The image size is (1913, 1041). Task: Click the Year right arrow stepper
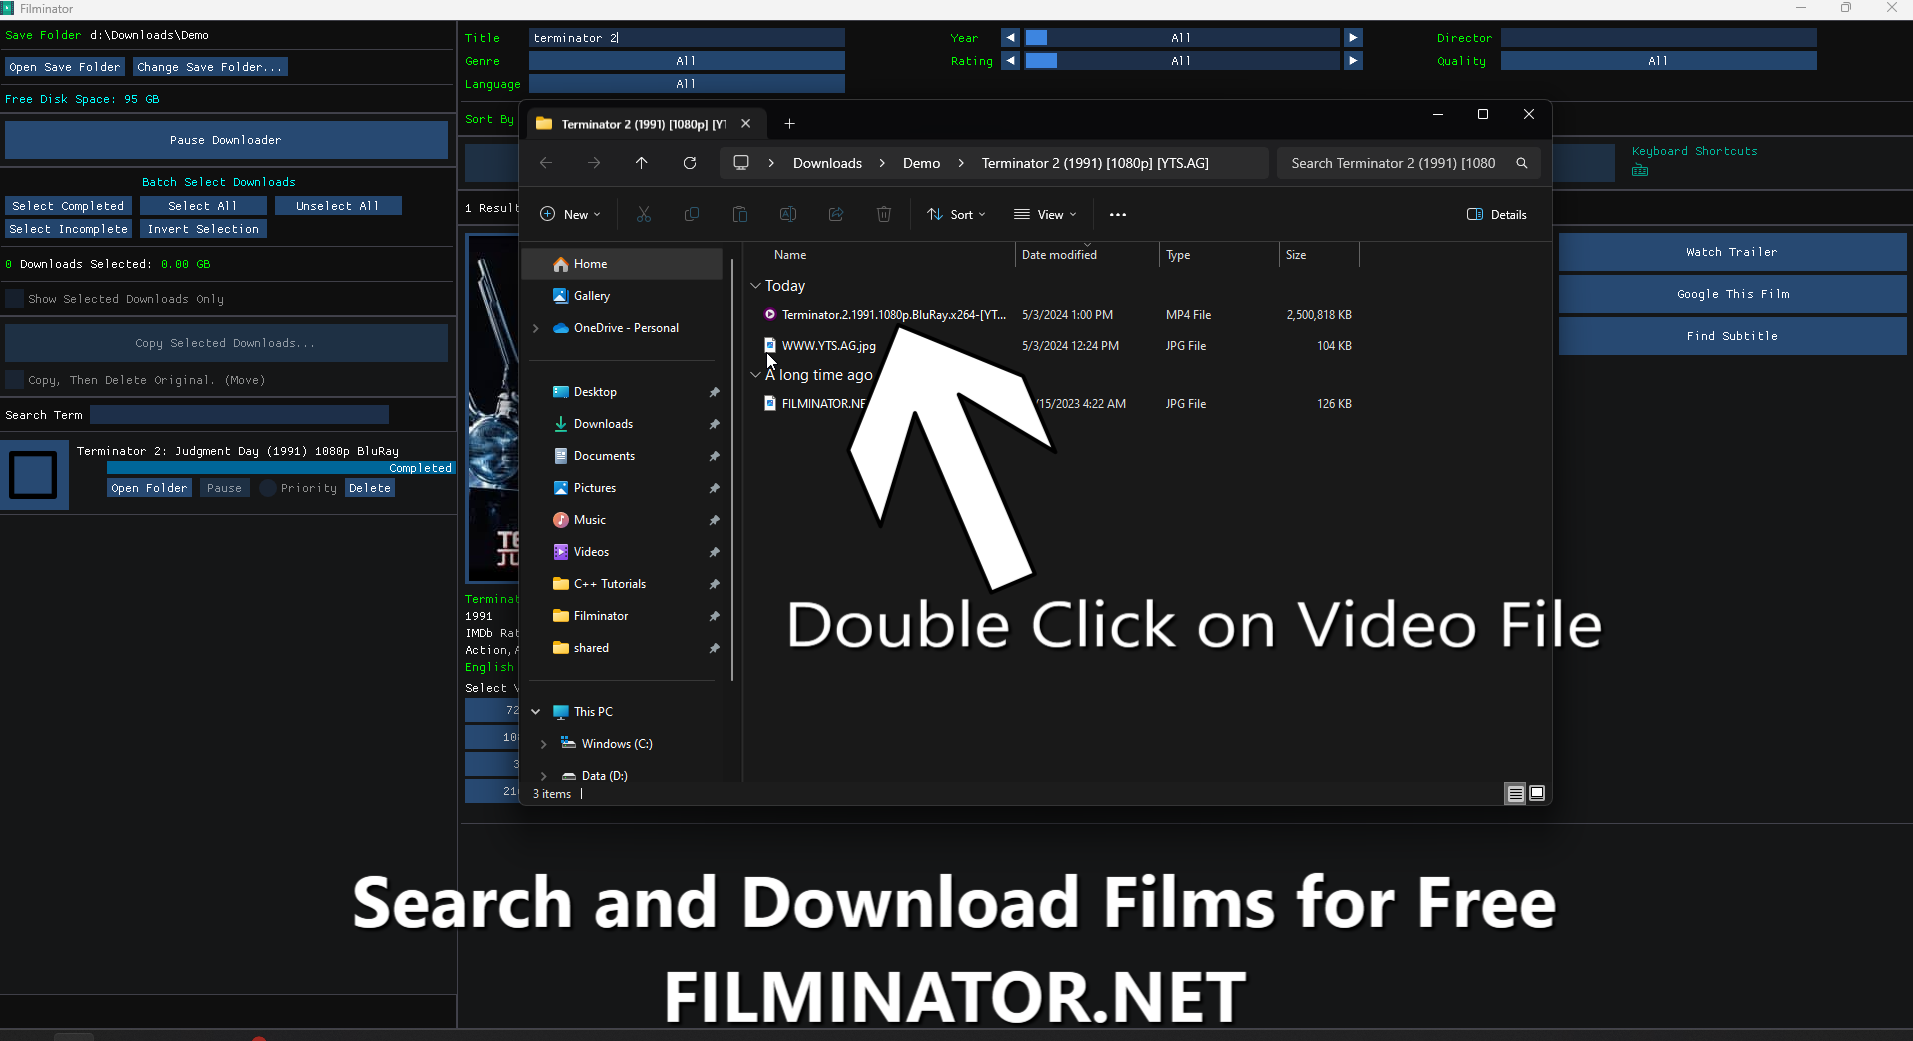point(1353,37)
